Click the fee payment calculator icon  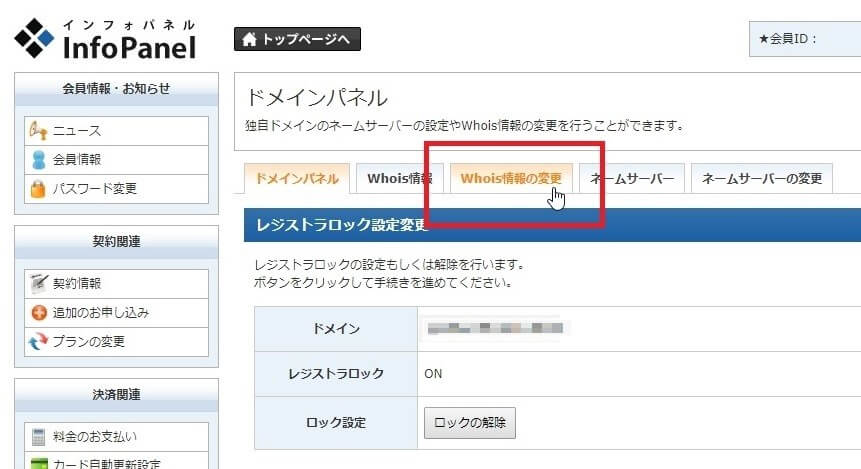(x=38, y=436)
